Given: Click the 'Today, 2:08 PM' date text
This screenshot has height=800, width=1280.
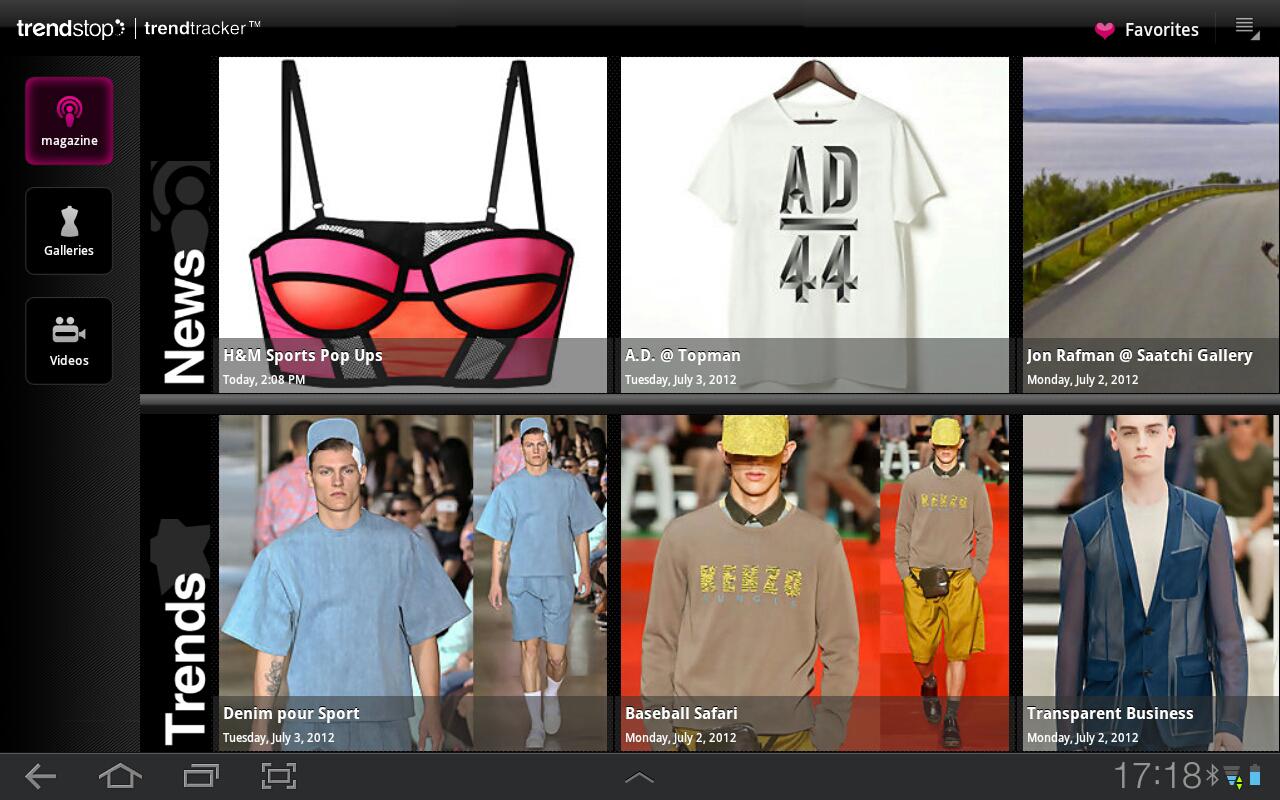Looking at the screenshot, I should [264, 380].
